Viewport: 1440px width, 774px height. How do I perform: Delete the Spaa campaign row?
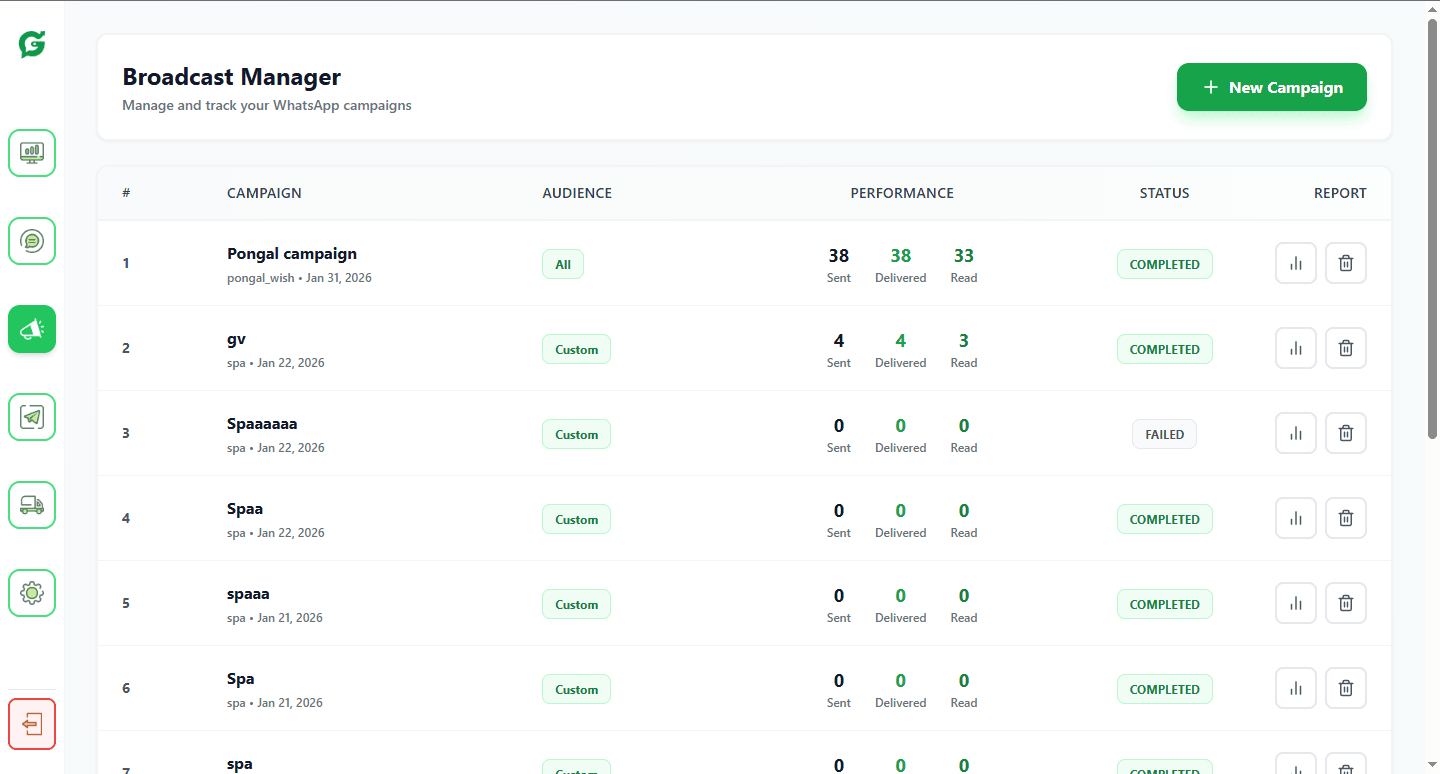click(x=1345, y=518)
